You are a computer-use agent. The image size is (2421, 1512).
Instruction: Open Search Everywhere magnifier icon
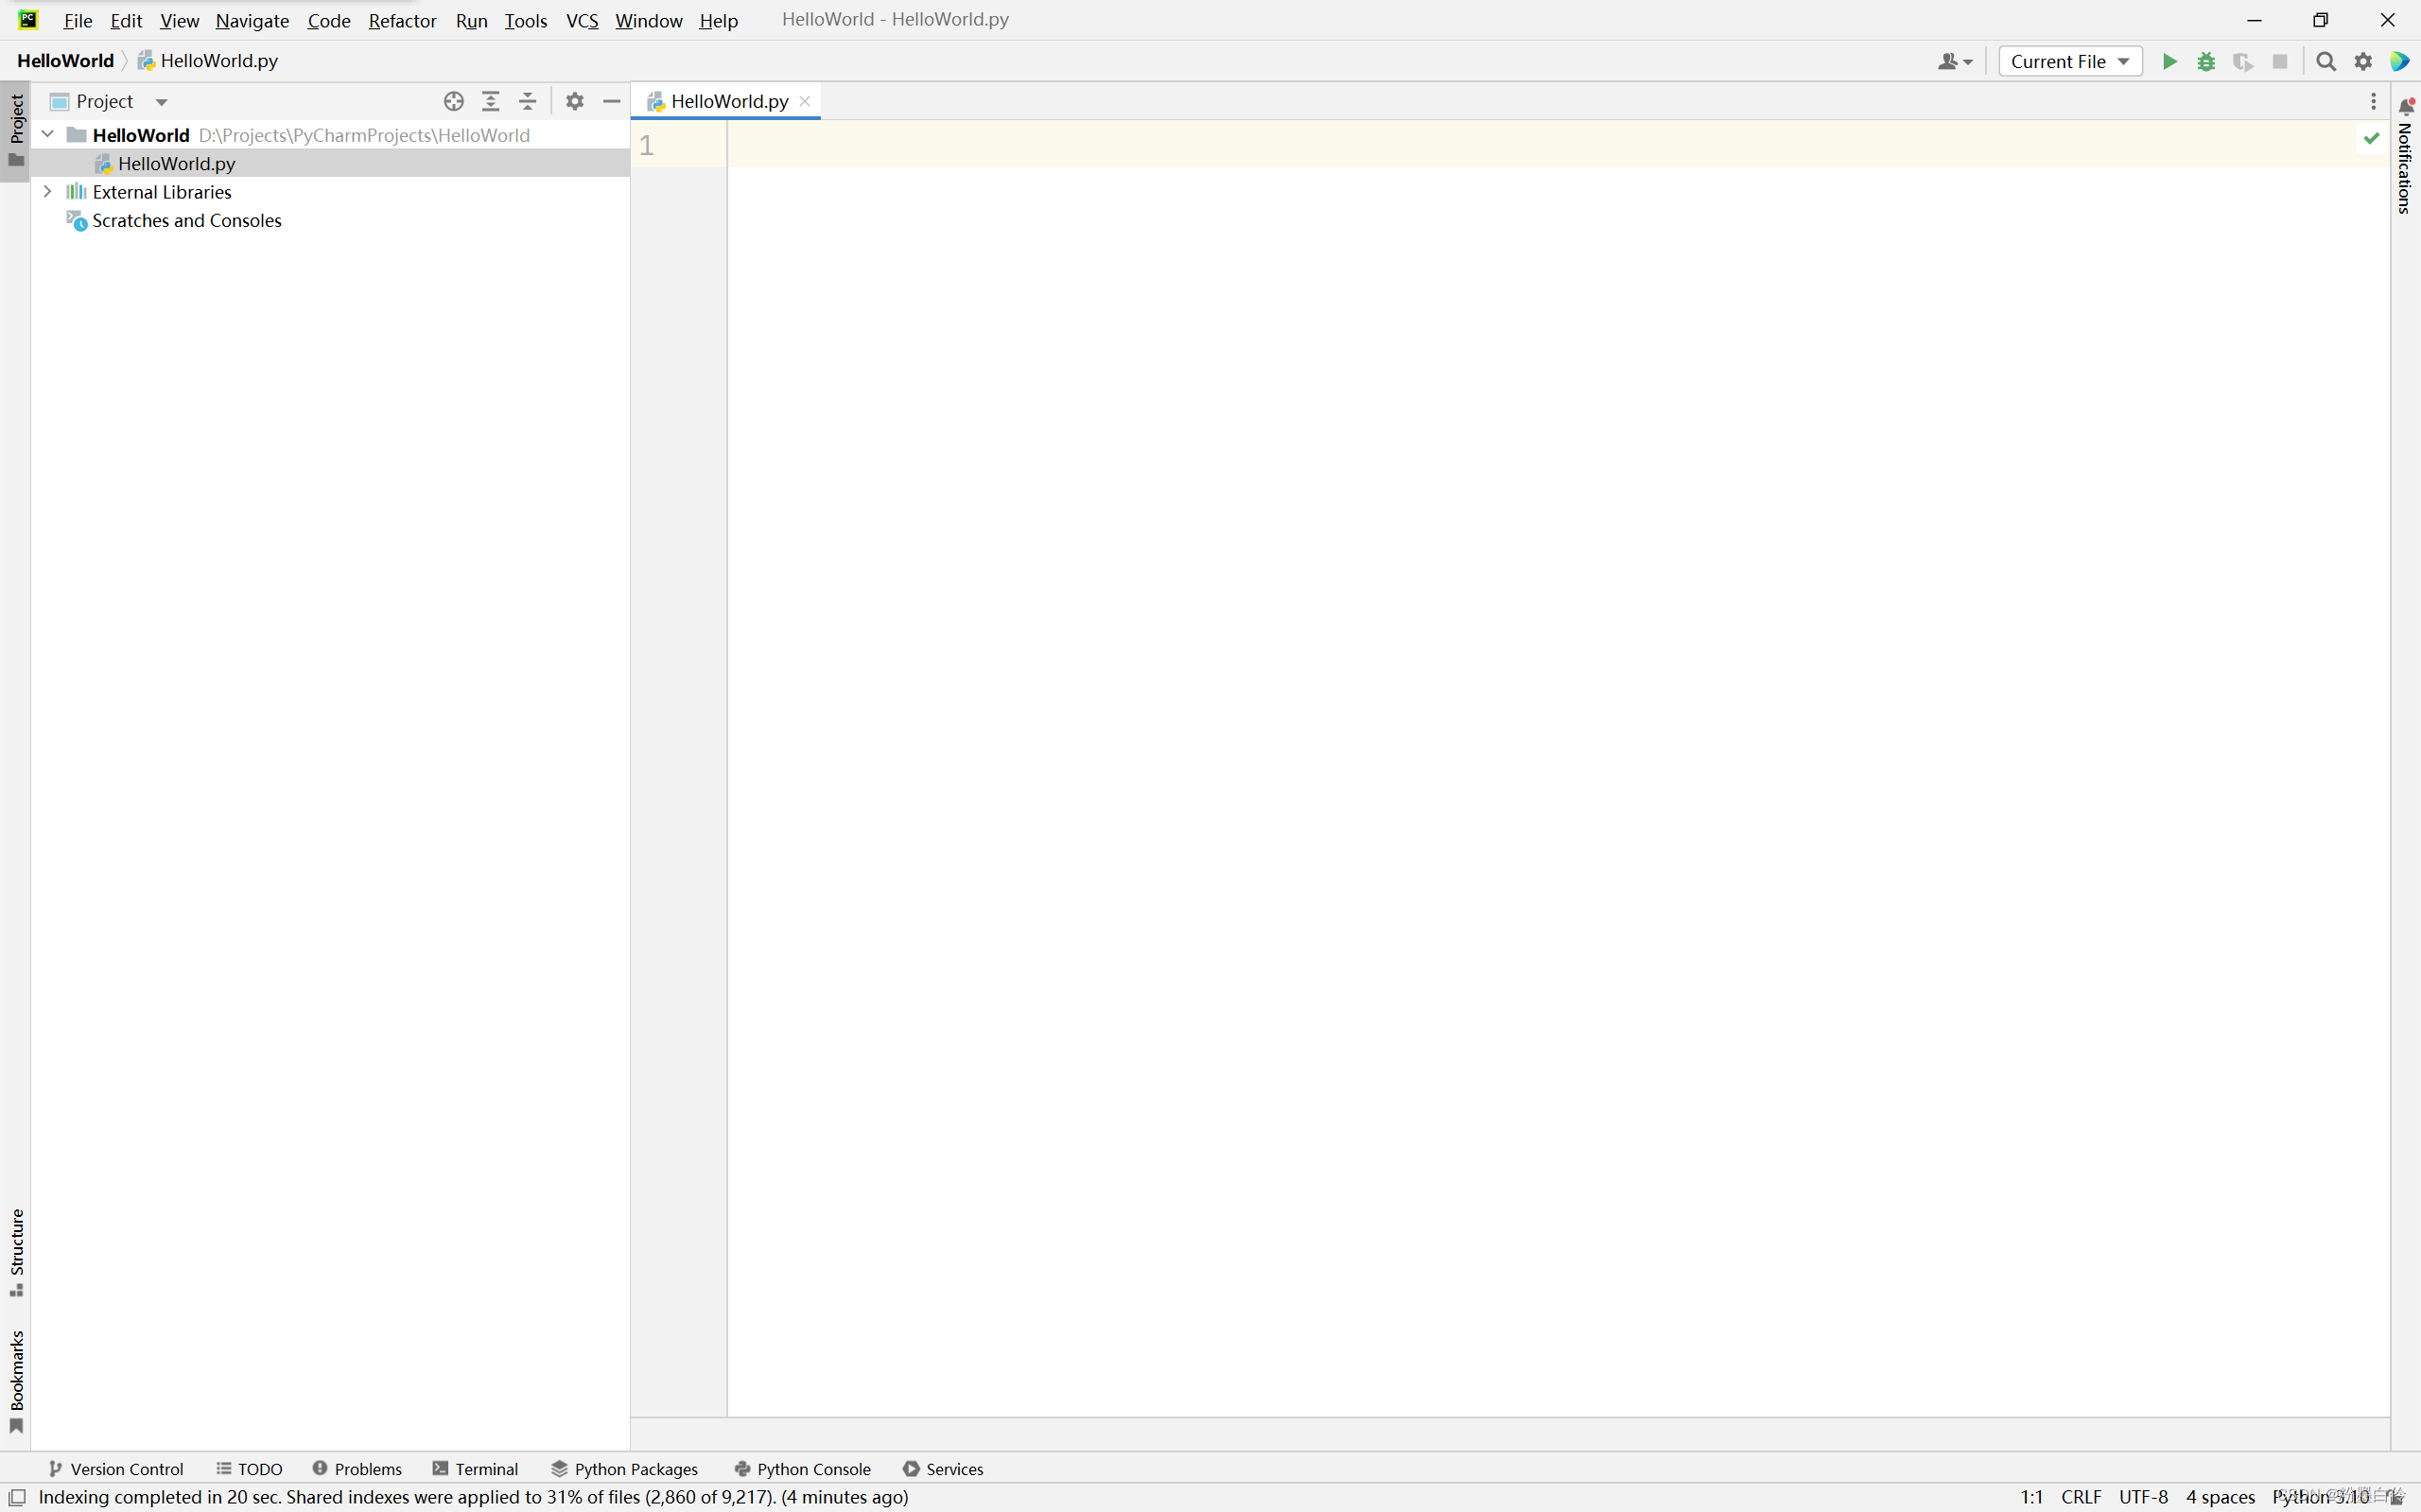tap(2326, 62)
